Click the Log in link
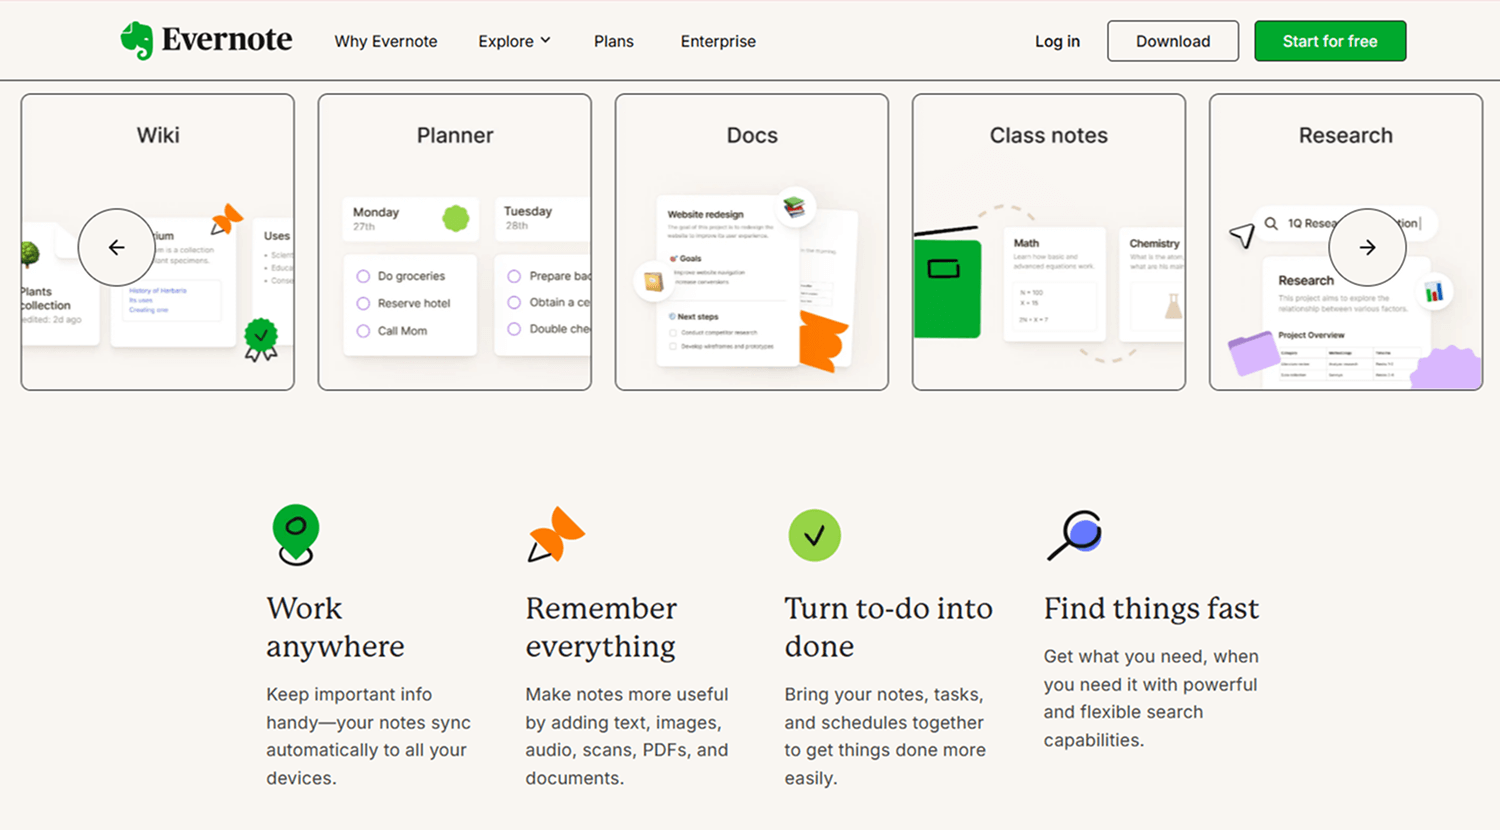 (1057, 41)
